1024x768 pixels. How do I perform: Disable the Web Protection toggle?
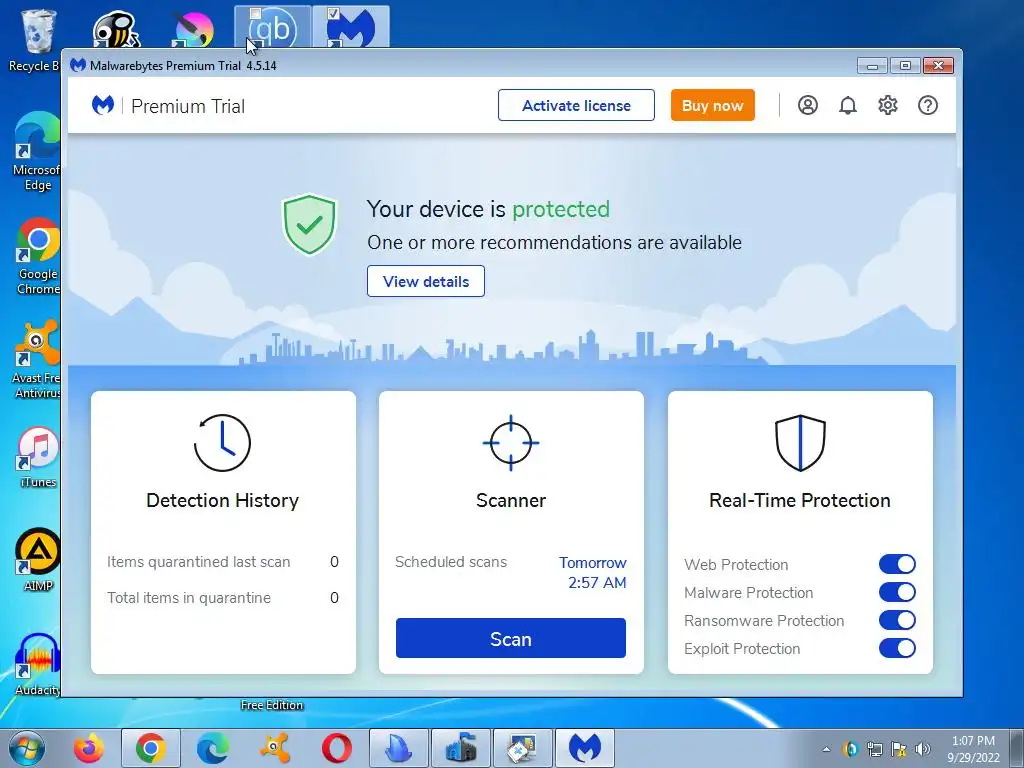point(897,564)
